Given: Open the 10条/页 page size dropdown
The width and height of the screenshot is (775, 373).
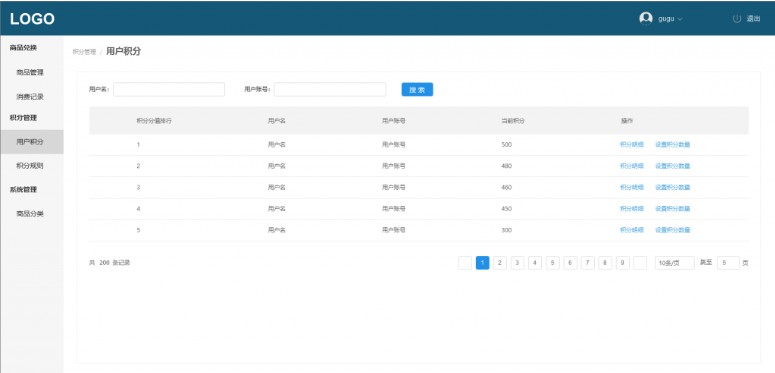Looking at the screenshot, I should point(674,263).
